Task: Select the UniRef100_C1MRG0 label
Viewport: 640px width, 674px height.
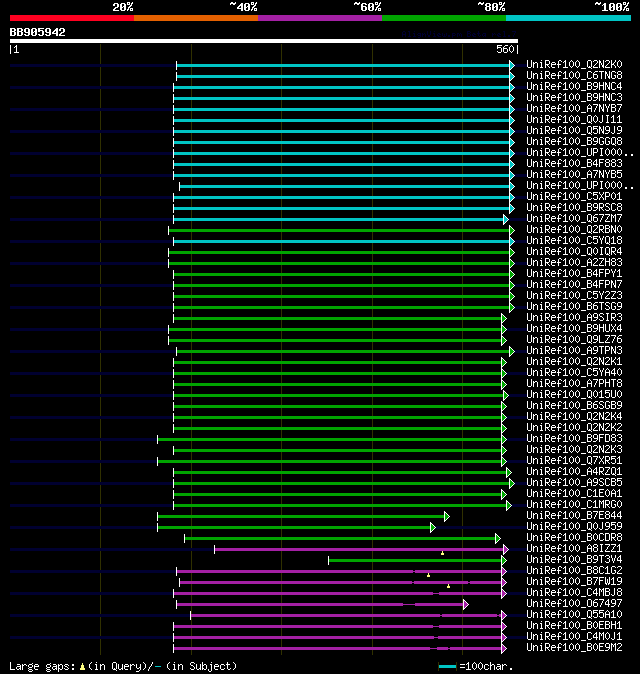Action: pyautogui.click(x=574, y=504)
